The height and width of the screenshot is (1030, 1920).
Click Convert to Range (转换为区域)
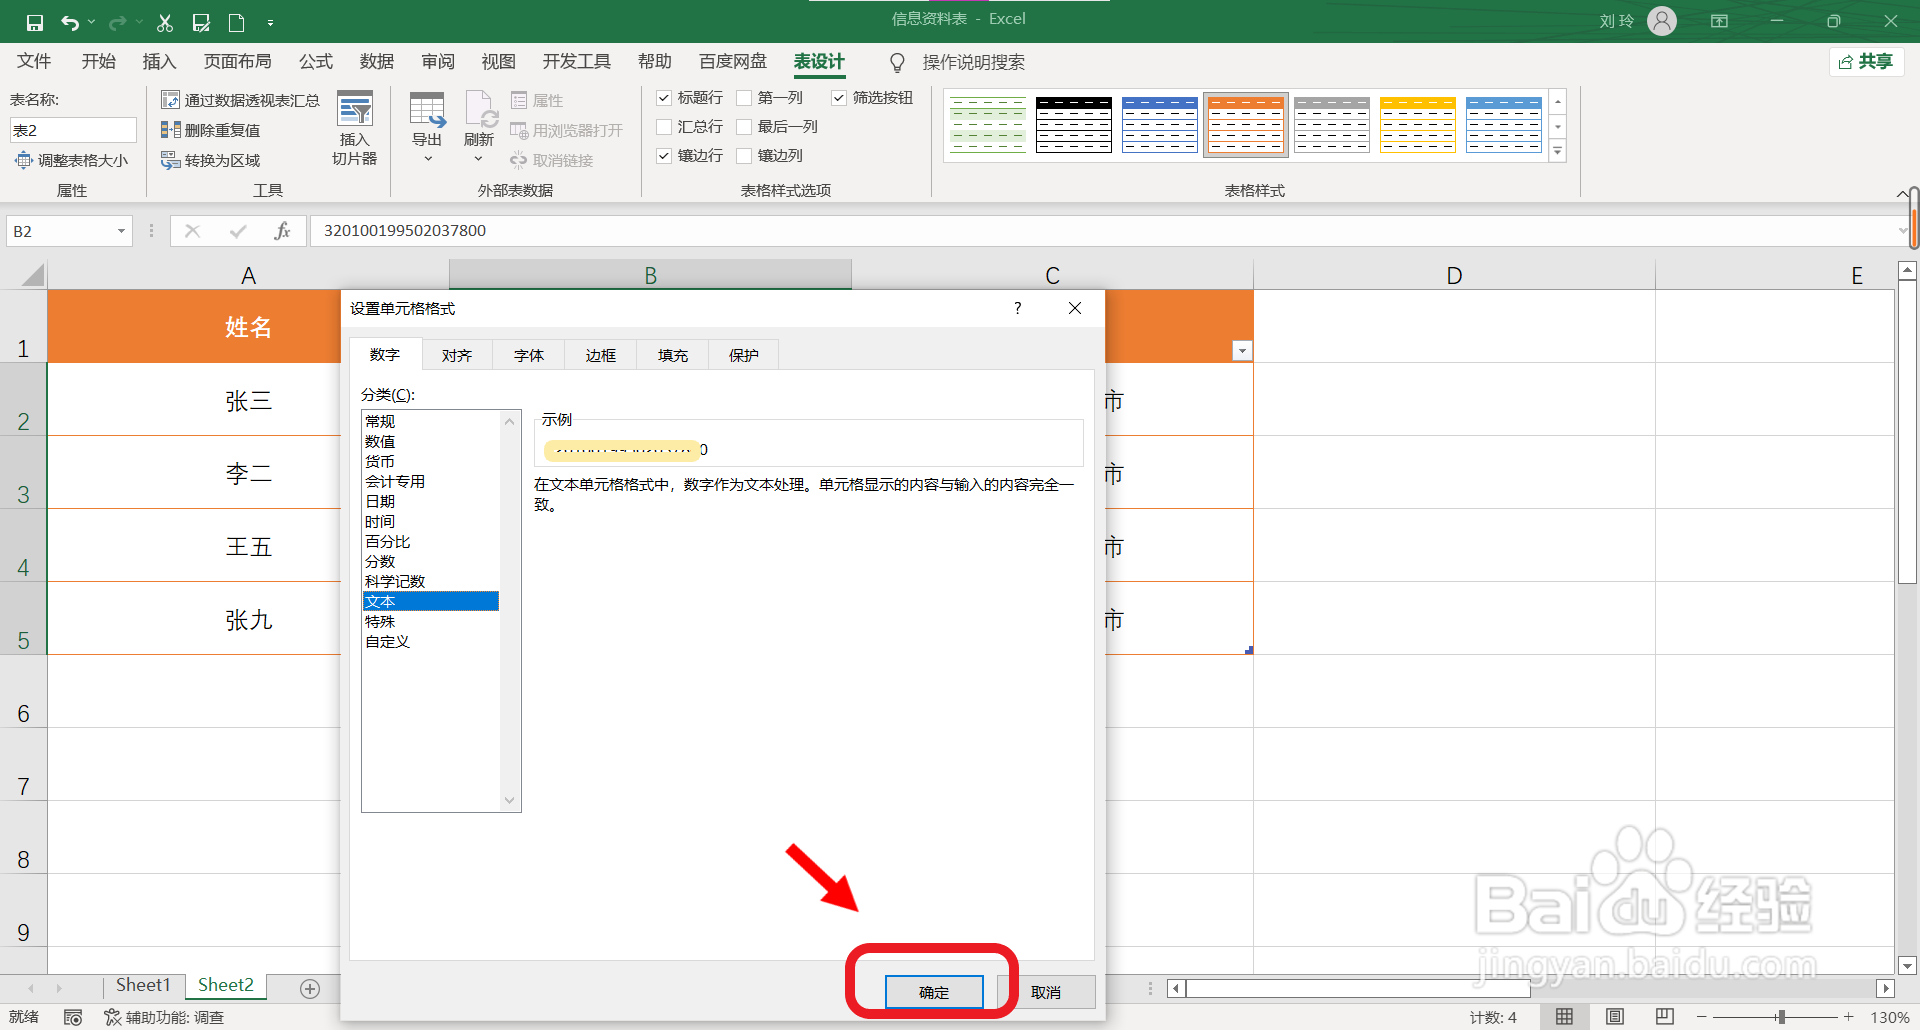(211, 160)
